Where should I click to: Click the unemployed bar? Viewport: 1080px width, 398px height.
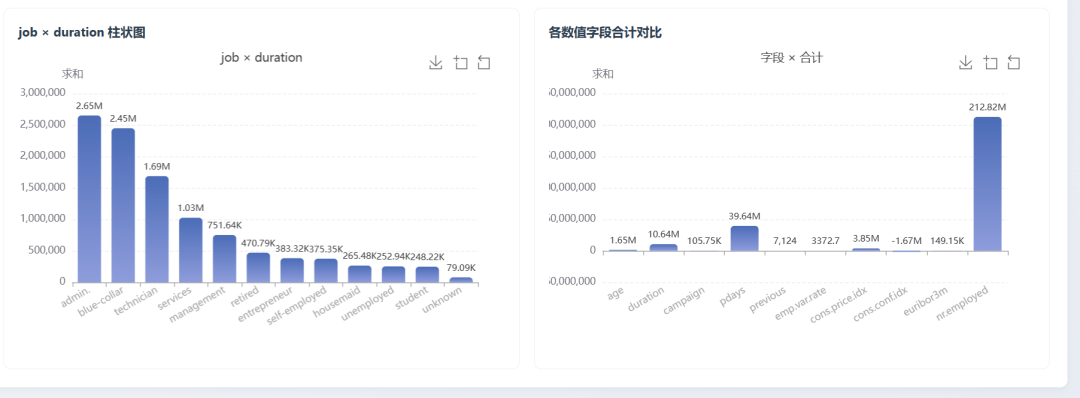tap(393, 275)
